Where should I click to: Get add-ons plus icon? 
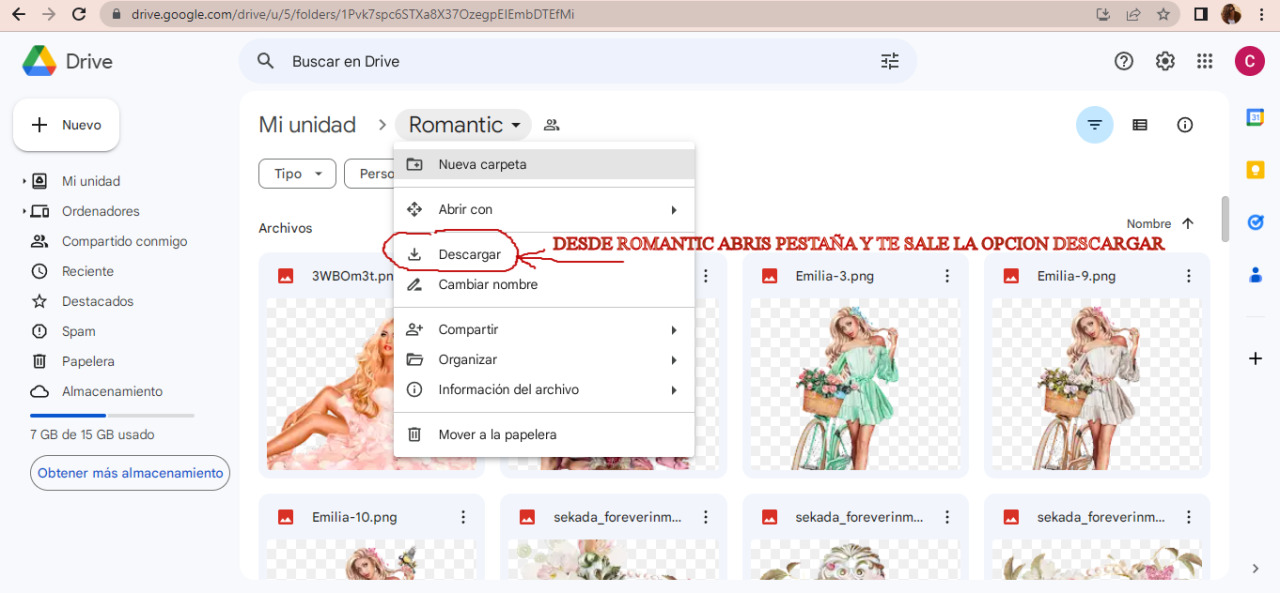click(1255, 358)
